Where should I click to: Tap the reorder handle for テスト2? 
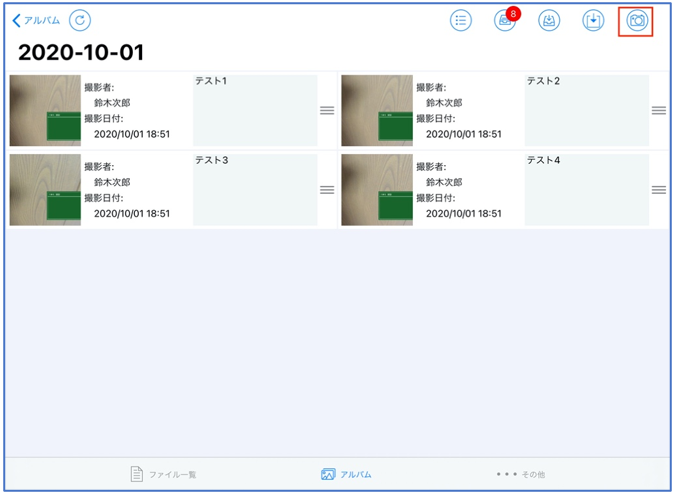pos(658,110)
